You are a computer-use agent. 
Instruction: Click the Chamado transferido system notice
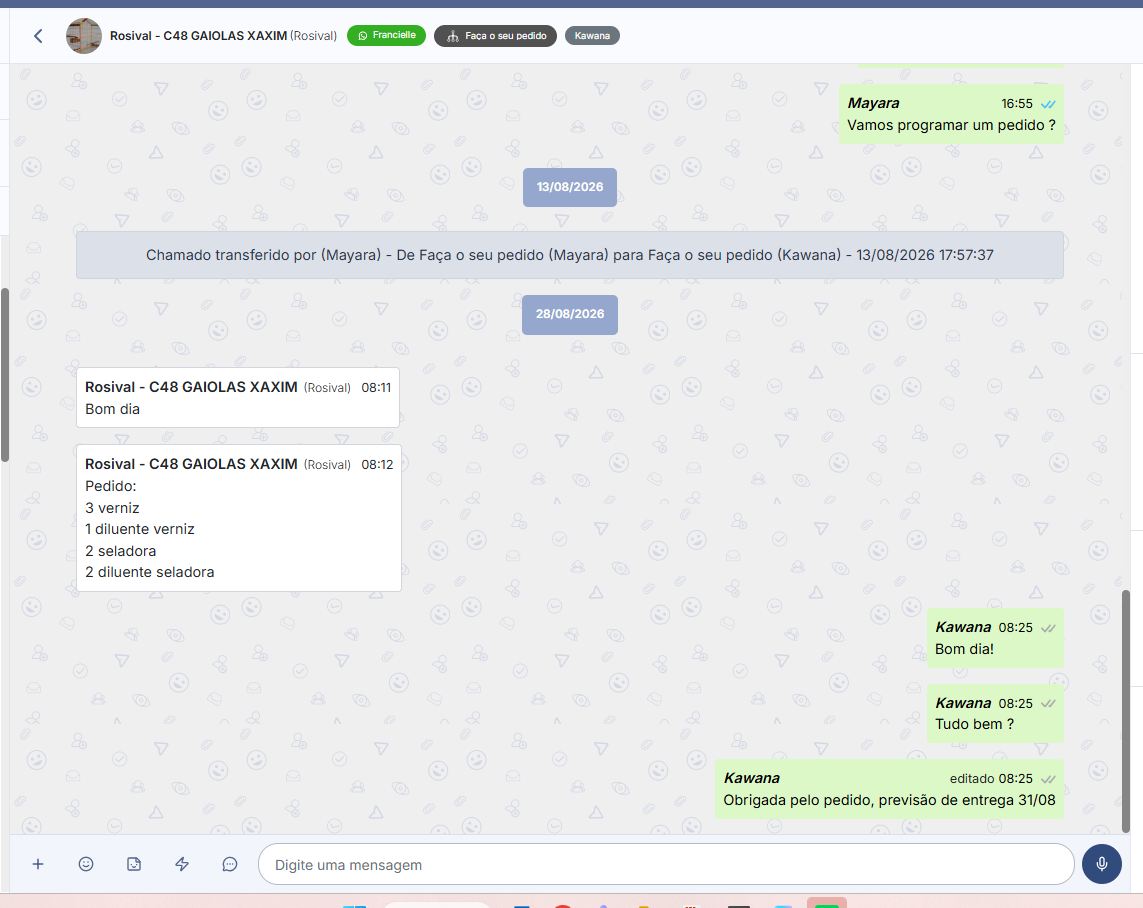pos(570,255)
